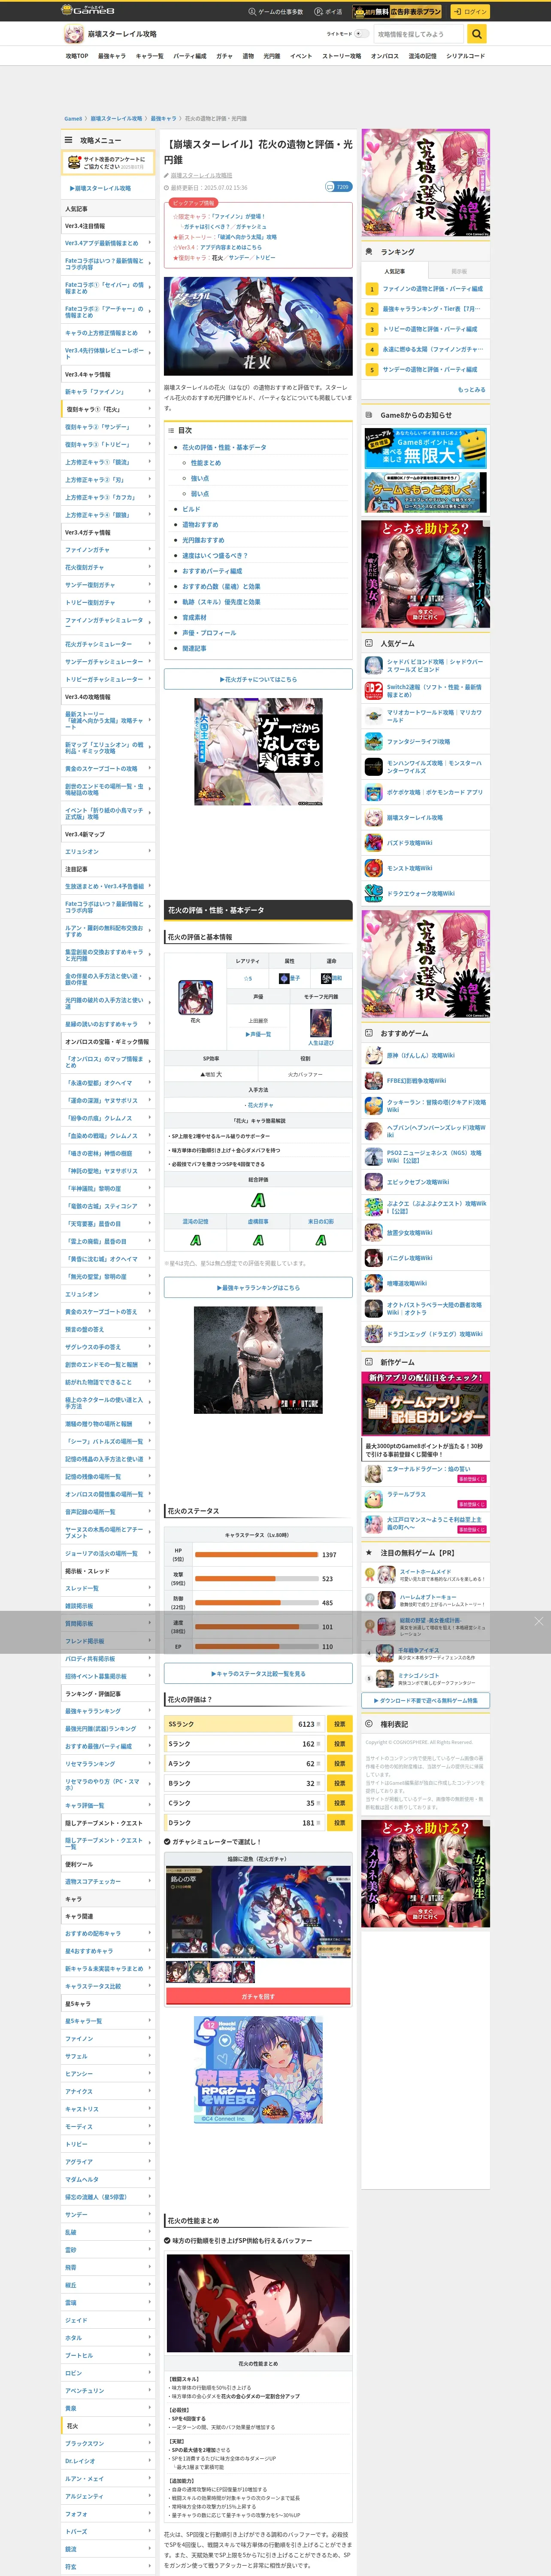Open サイト改善のアンケート banner

(x=108, y=162)
